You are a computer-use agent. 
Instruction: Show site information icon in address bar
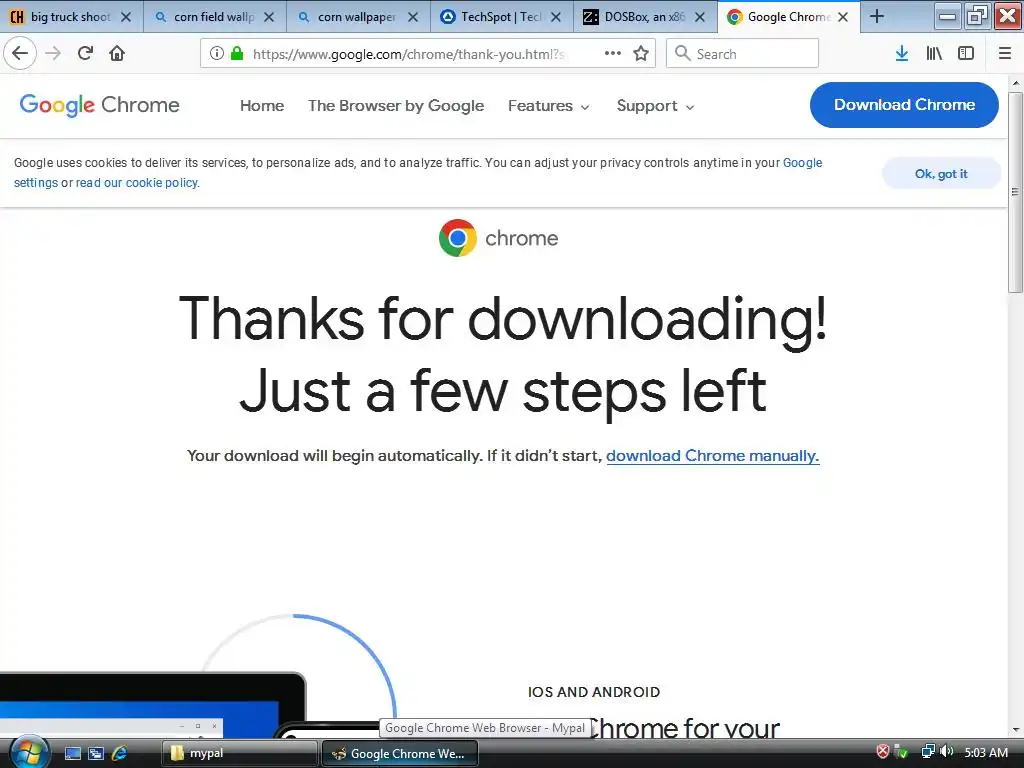(217, 54)
